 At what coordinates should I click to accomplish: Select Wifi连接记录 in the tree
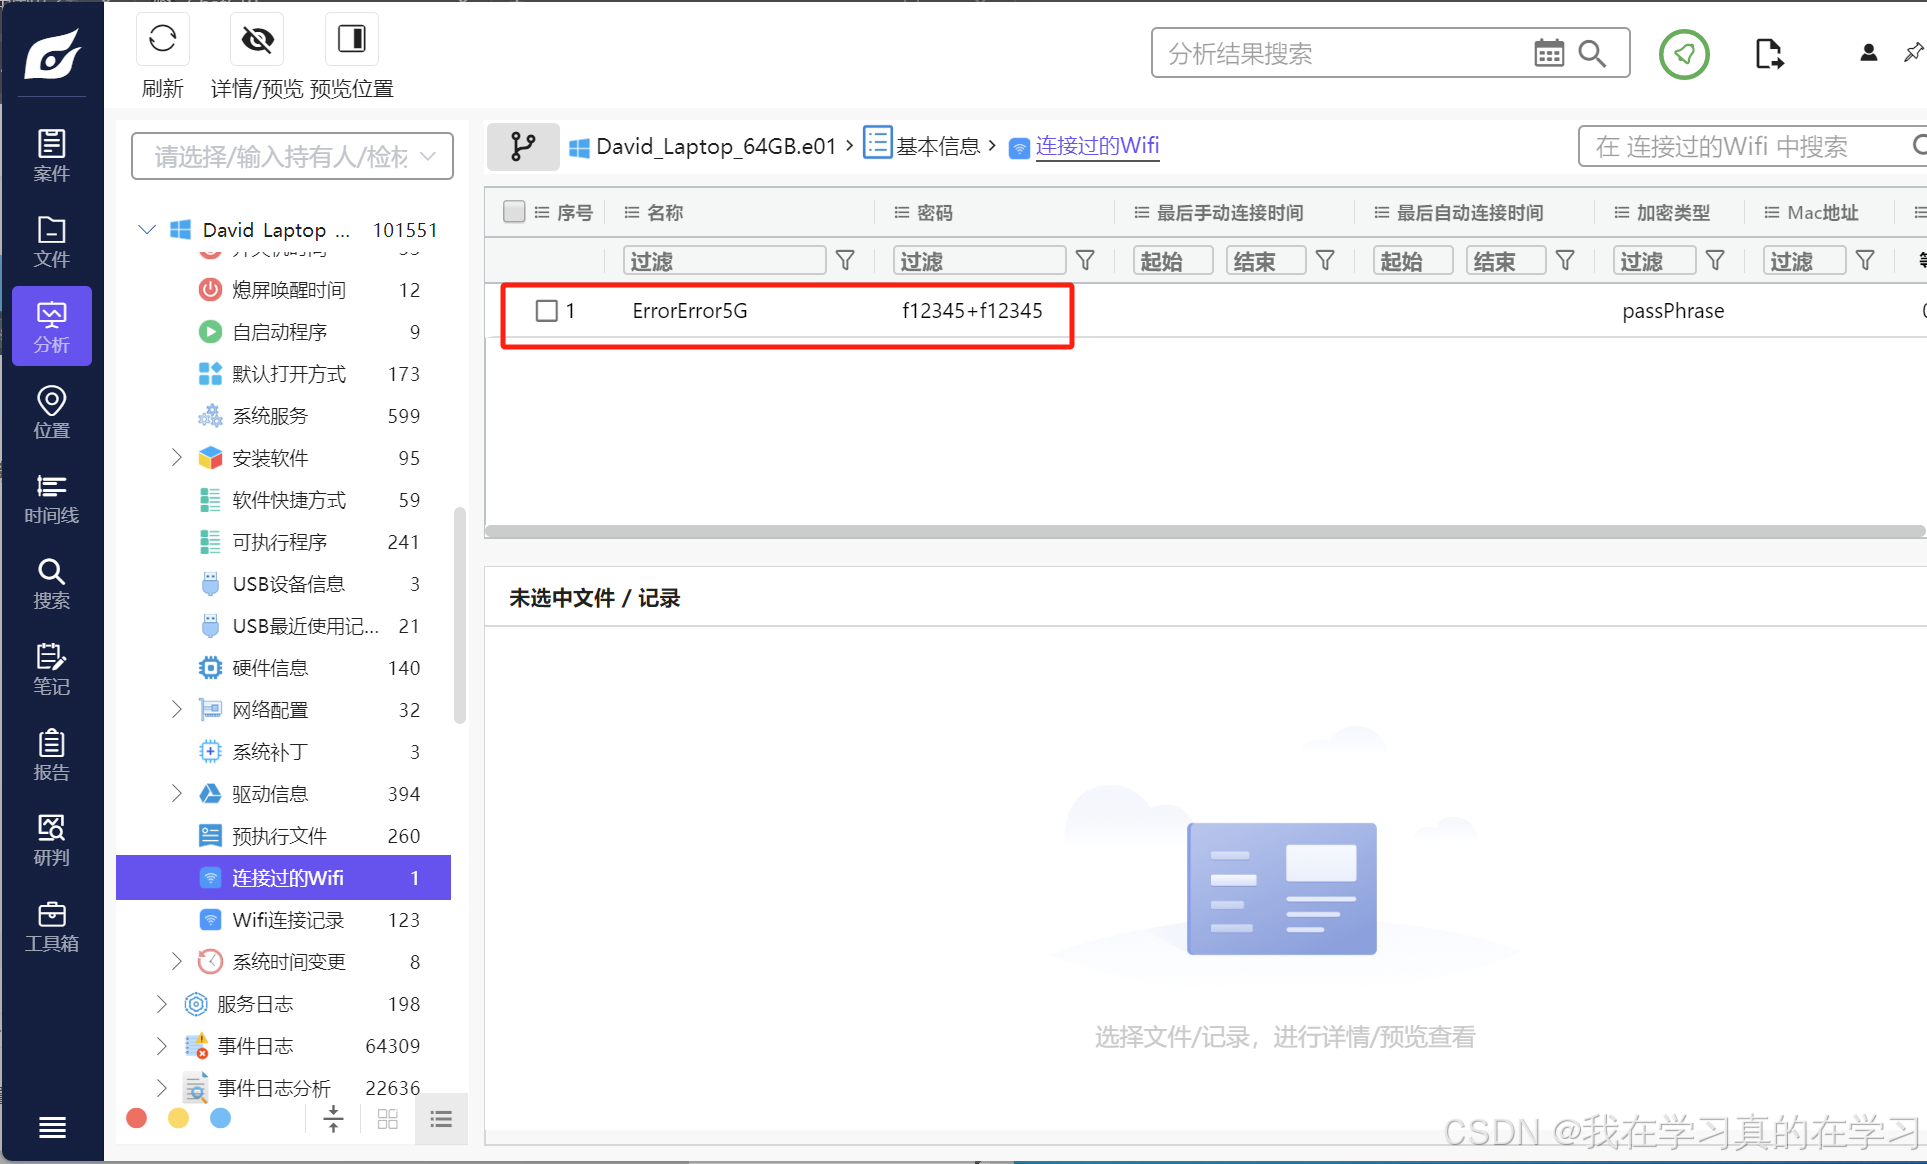288,920
